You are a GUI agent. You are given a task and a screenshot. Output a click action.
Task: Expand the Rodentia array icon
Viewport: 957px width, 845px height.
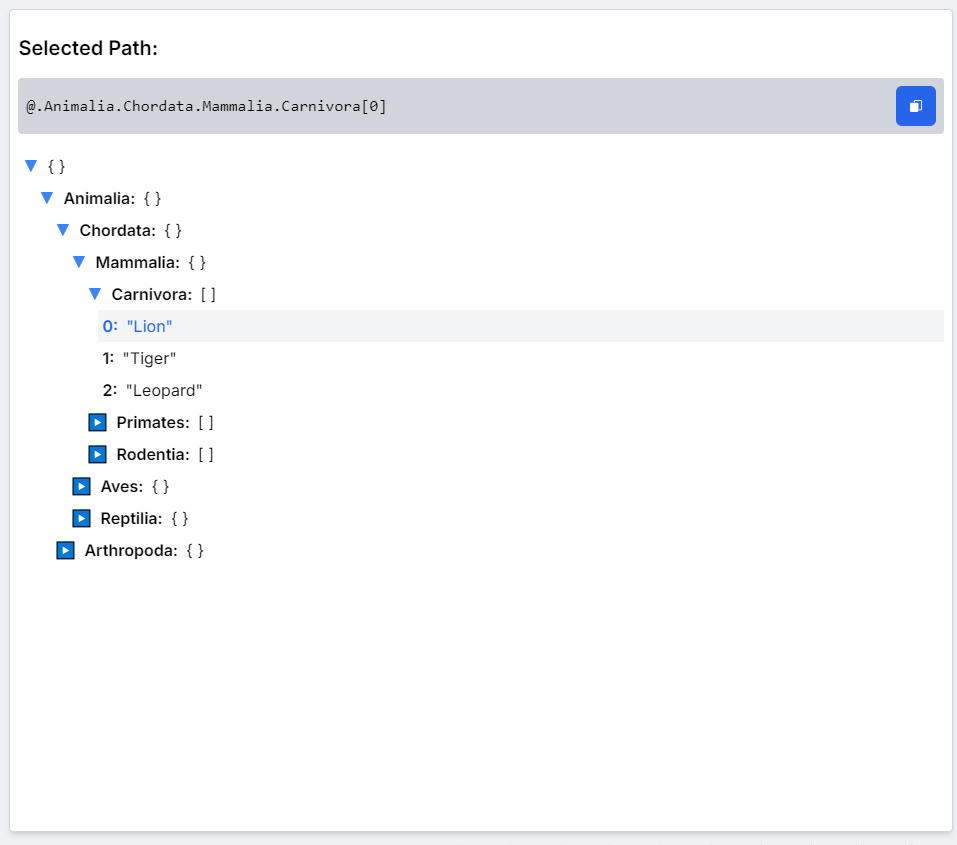pos(97,454)
